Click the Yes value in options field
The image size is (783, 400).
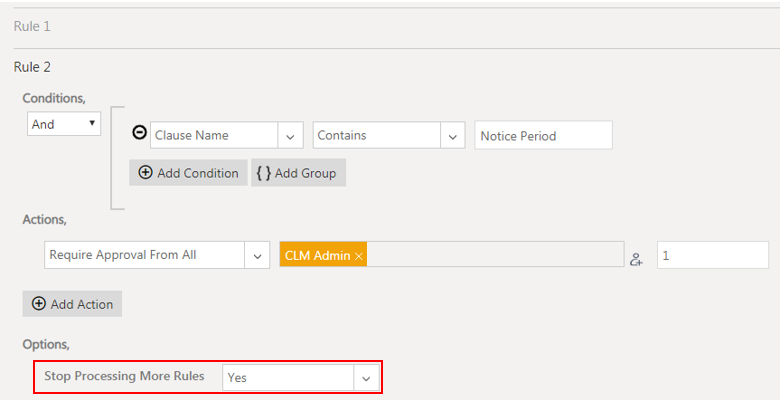coord(288,378)
